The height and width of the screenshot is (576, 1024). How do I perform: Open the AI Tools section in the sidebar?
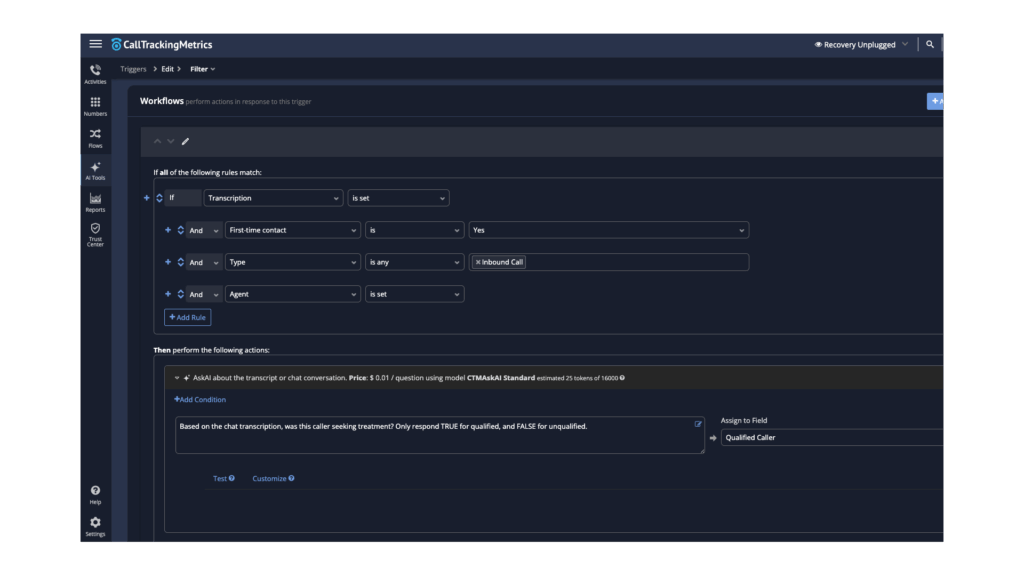(94, 172)
